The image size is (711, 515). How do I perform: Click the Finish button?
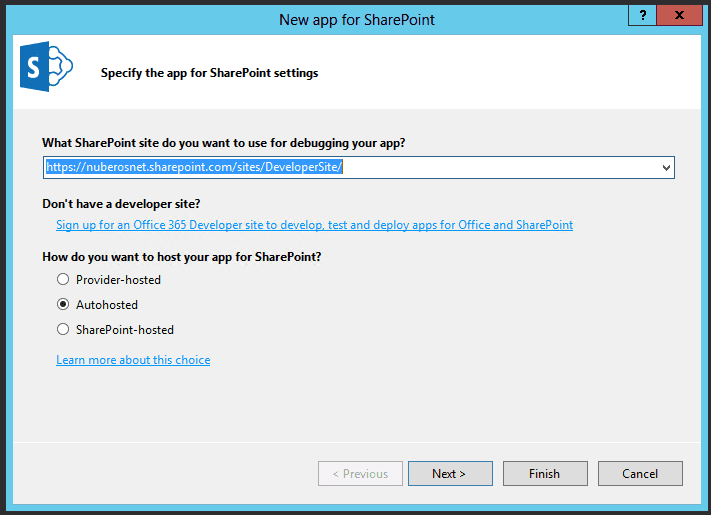(x=545, y=474)
